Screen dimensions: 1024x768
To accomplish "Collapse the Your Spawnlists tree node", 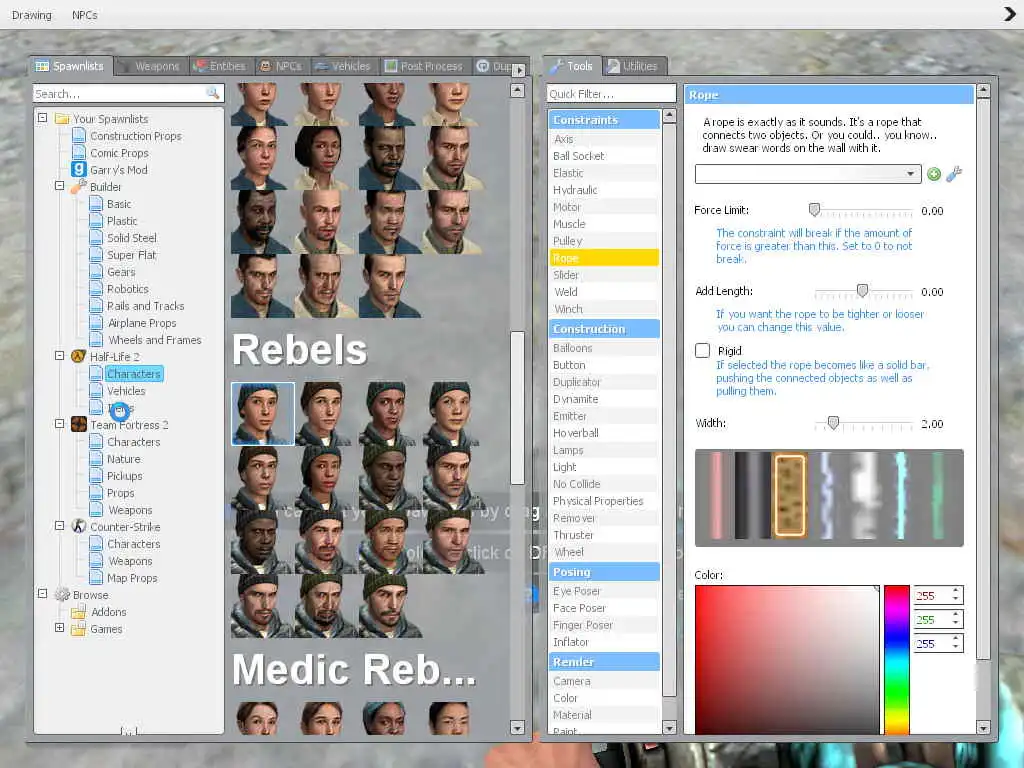I will coord(42,118).
